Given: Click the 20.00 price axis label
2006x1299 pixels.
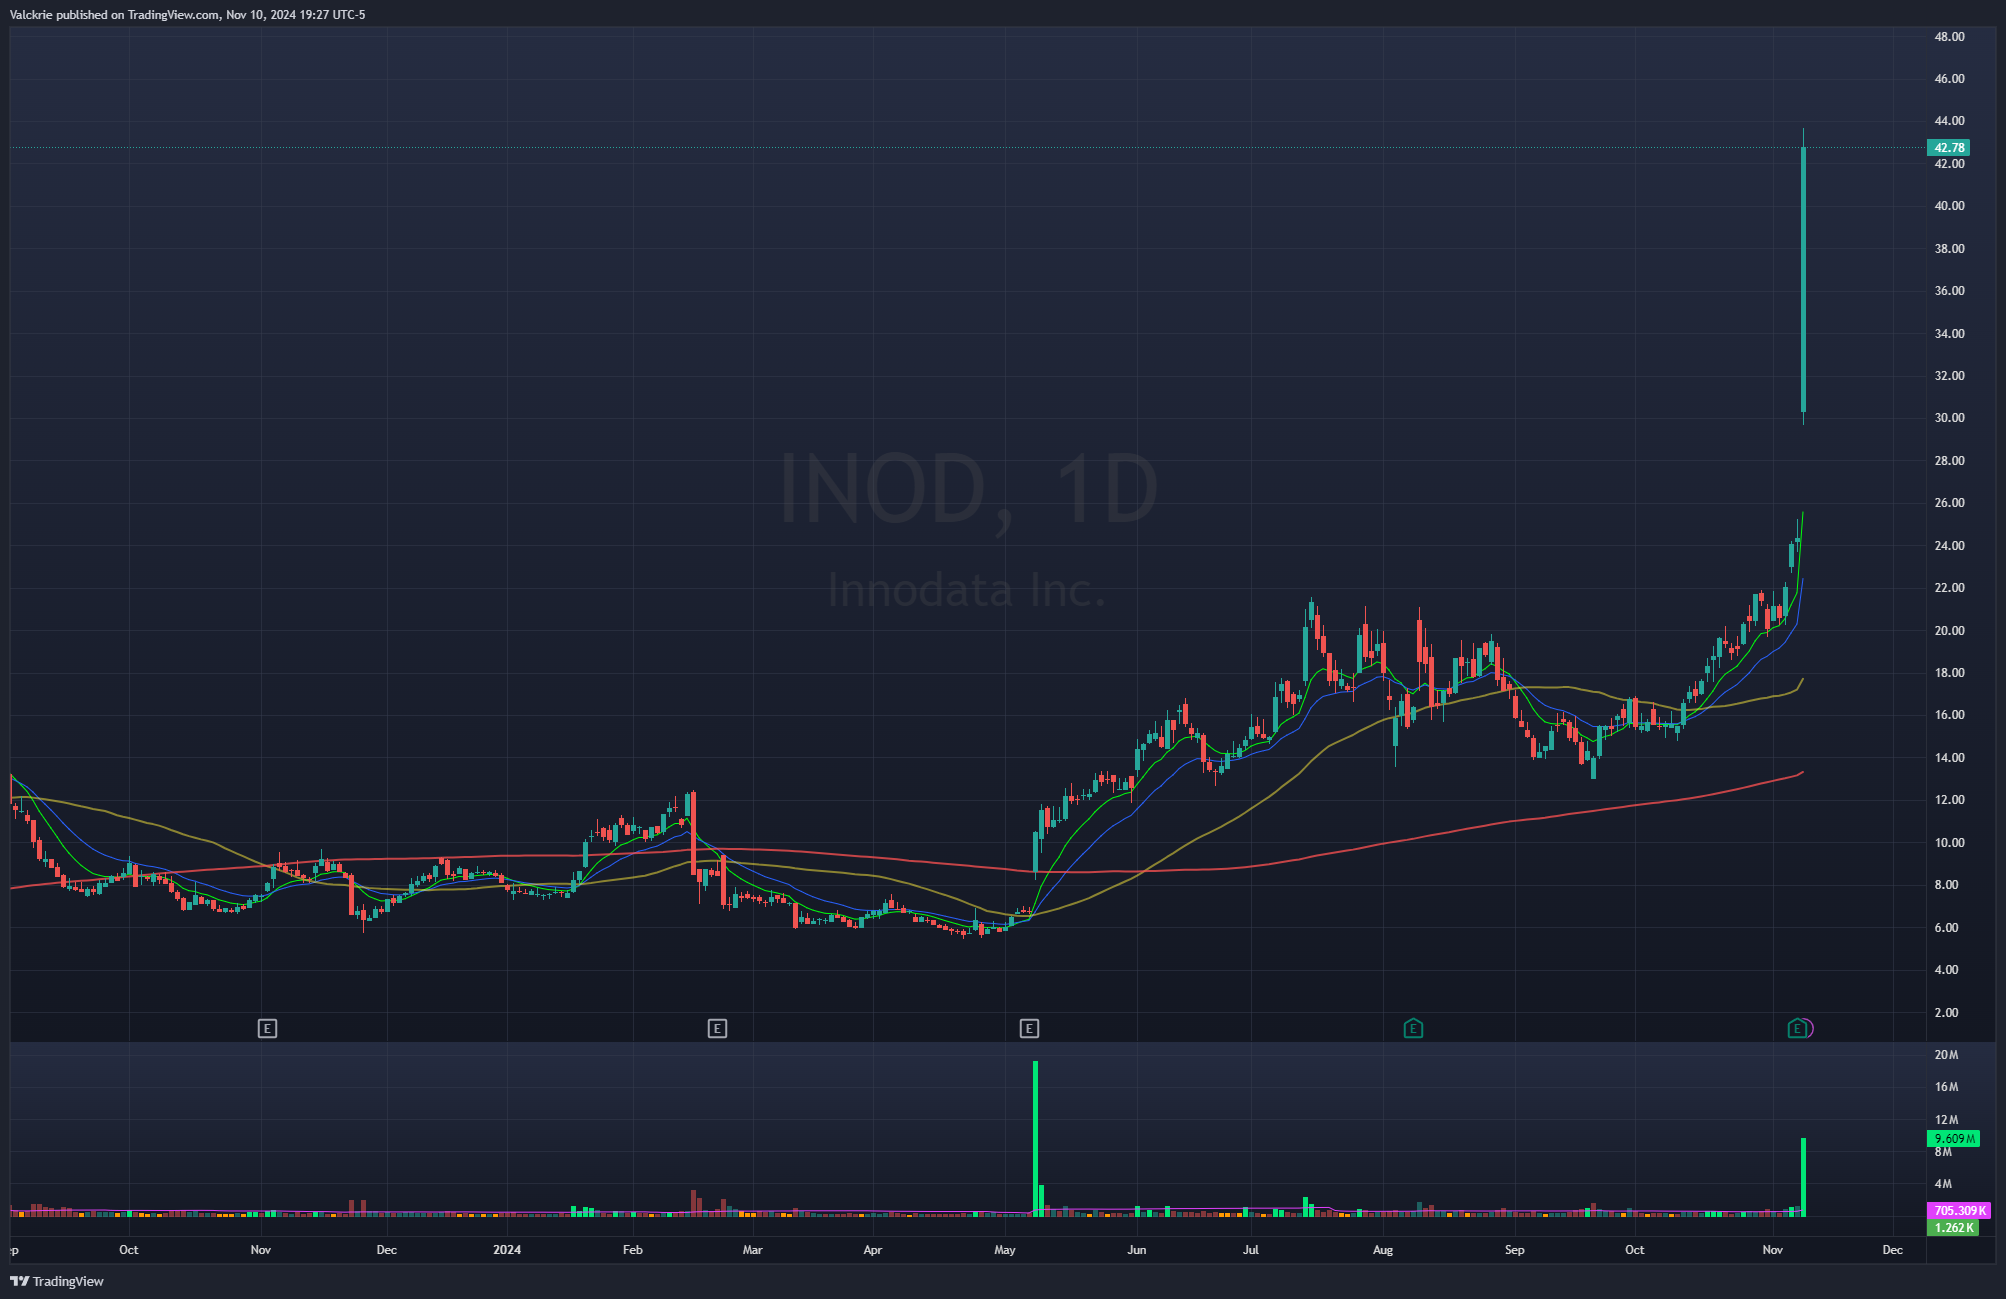Looking at the screenshot, I should pyautogui.click(x=1949, y=631).
